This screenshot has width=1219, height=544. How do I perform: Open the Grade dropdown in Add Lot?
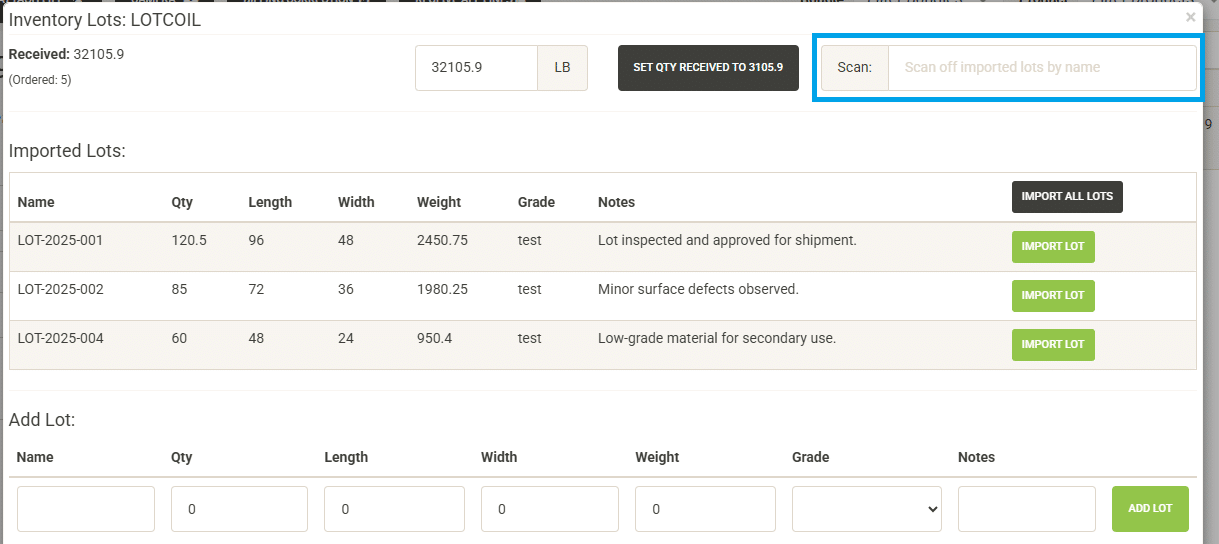point(866,509)
